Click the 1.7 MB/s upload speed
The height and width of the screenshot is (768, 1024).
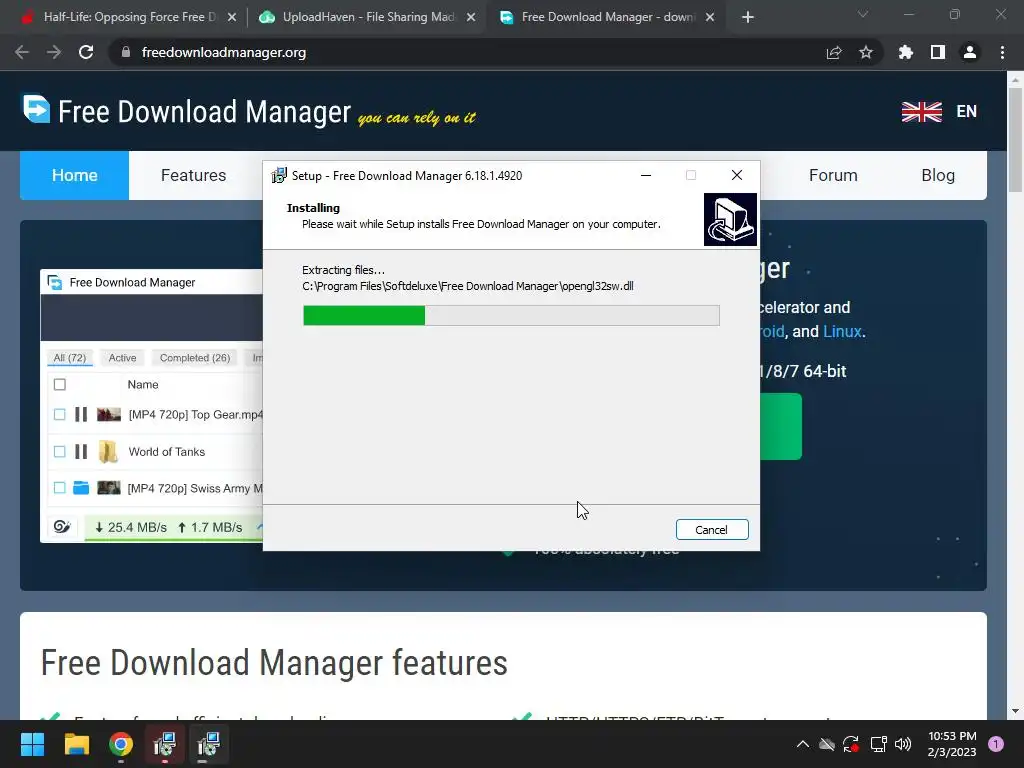tap(210, 527)
